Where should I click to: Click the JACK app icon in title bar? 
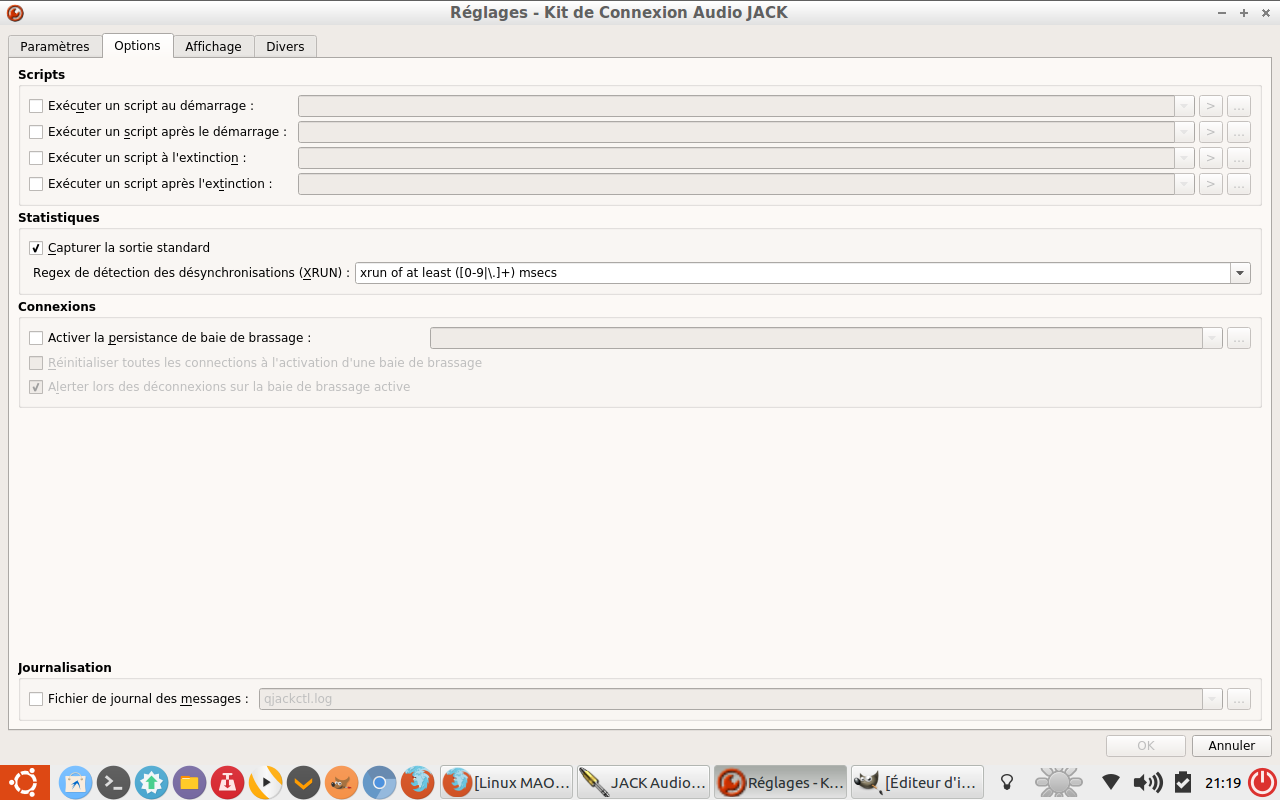[x=15, y=13]
